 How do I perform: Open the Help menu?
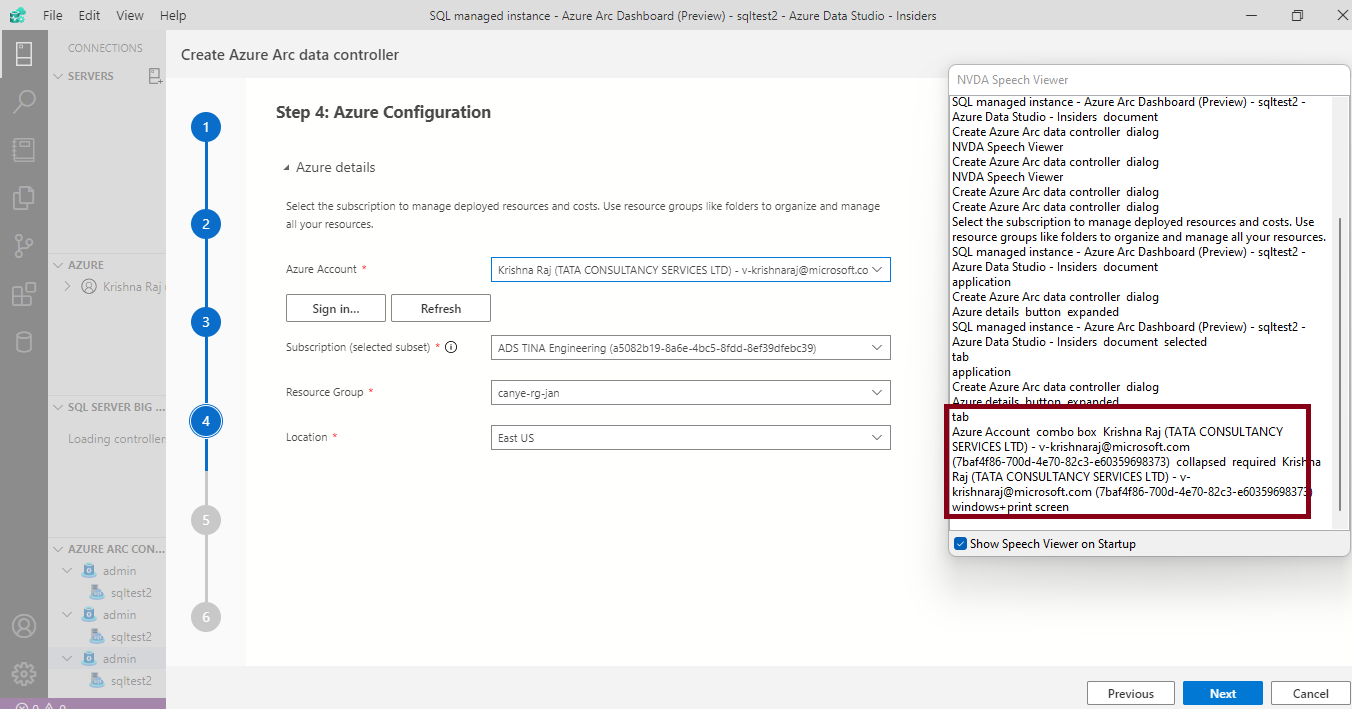172,15
